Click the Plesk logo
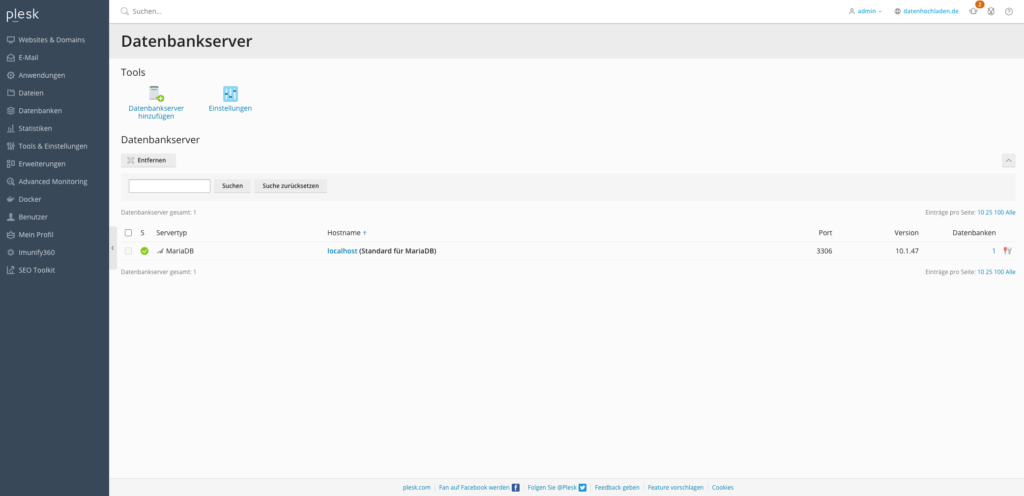This screenshot has height=496, width=1024. (x=23, y=15)
